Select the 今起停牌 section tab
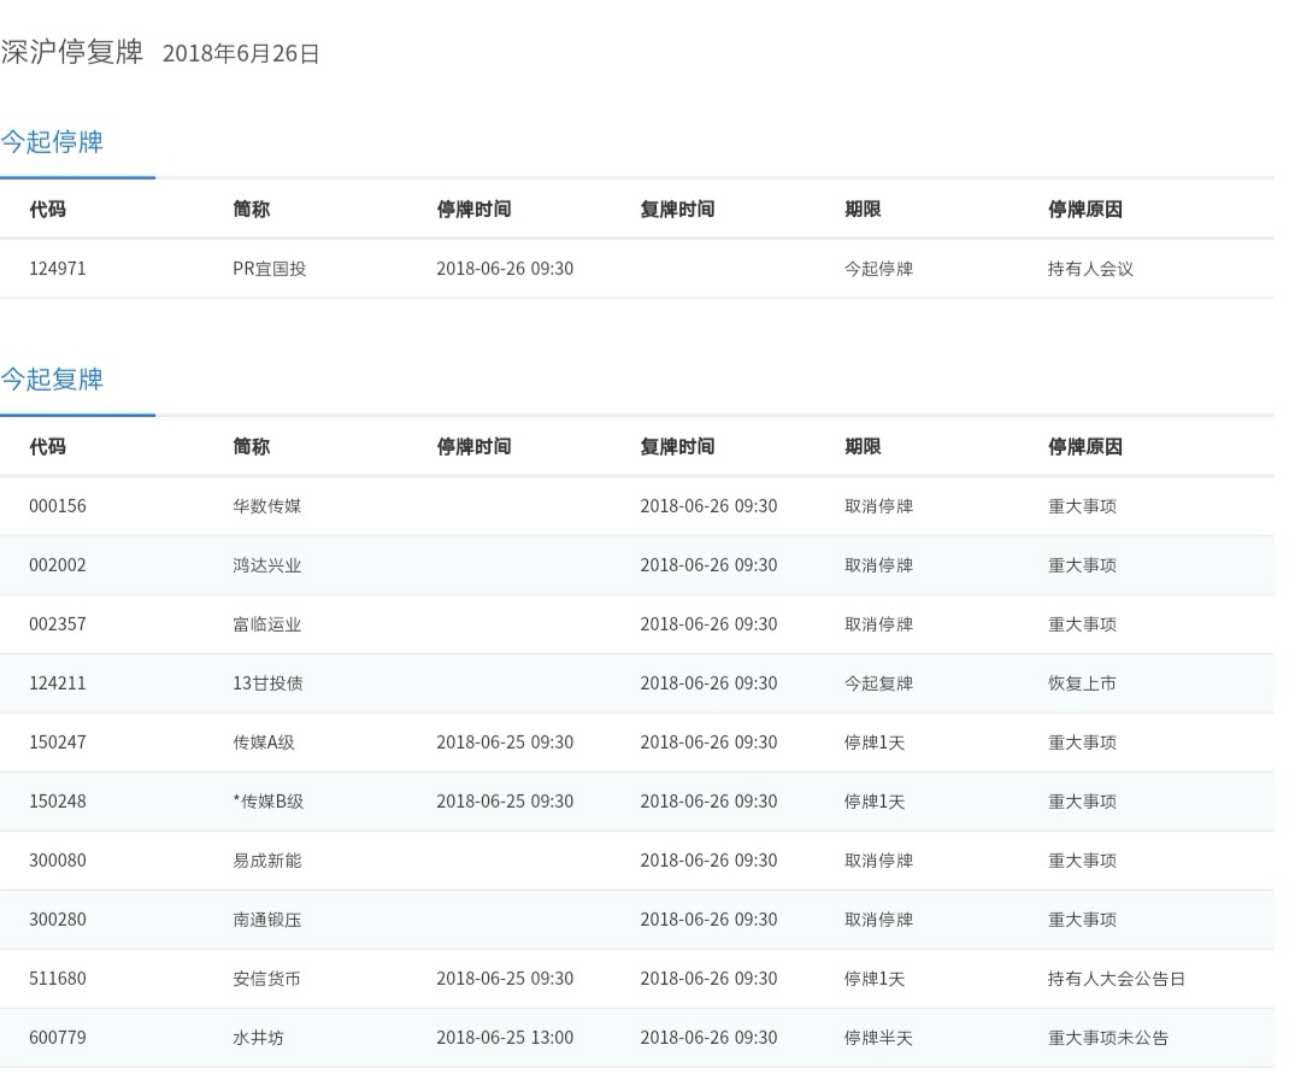 coord(52,142)
